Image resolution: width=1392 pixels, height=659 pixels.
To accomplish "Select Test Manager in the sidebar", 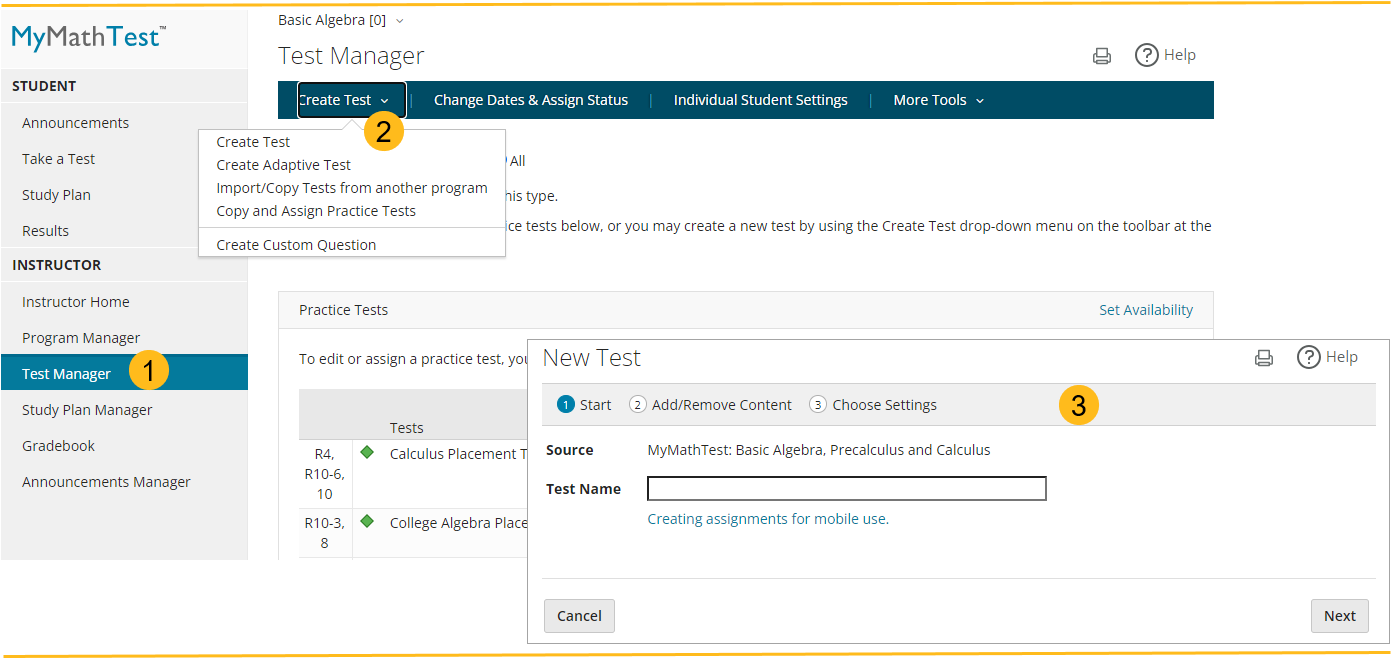I will [124, 373].
